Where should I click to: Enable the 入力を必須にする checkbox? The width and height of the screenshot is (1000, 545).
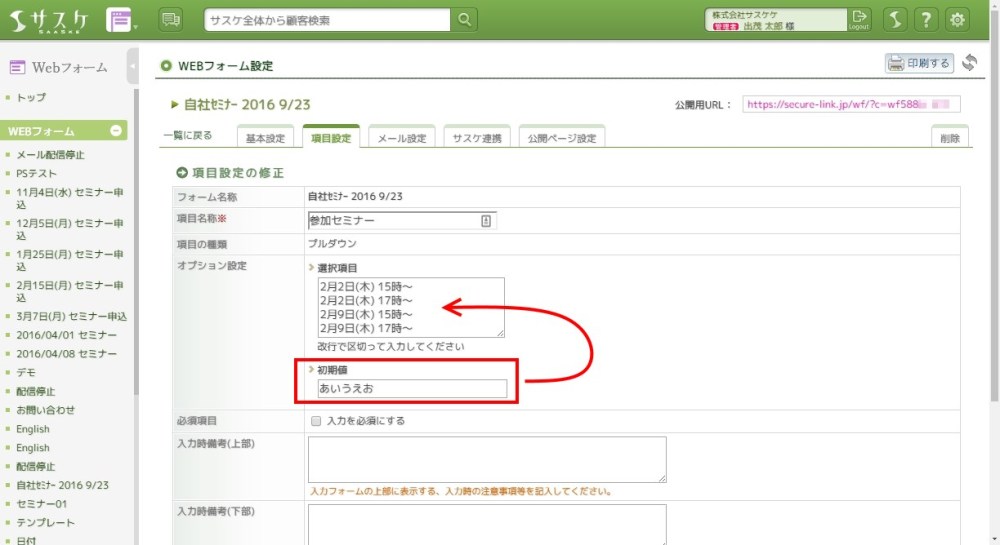point(316,421)
